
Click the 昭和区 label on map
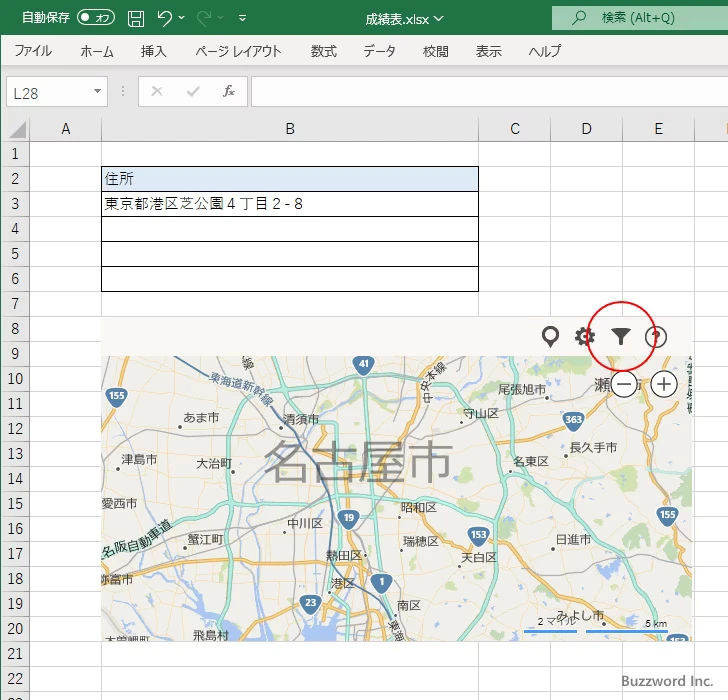click(419, 508)
